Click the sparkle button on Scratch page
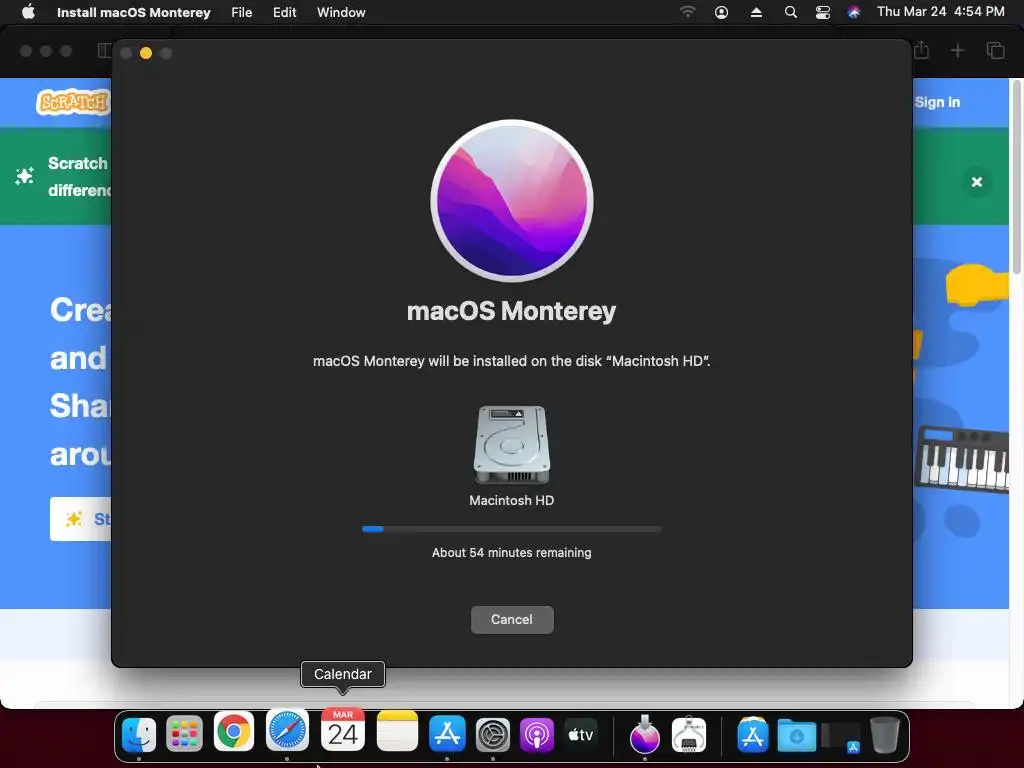1024x768 pixels. (80, 519)
